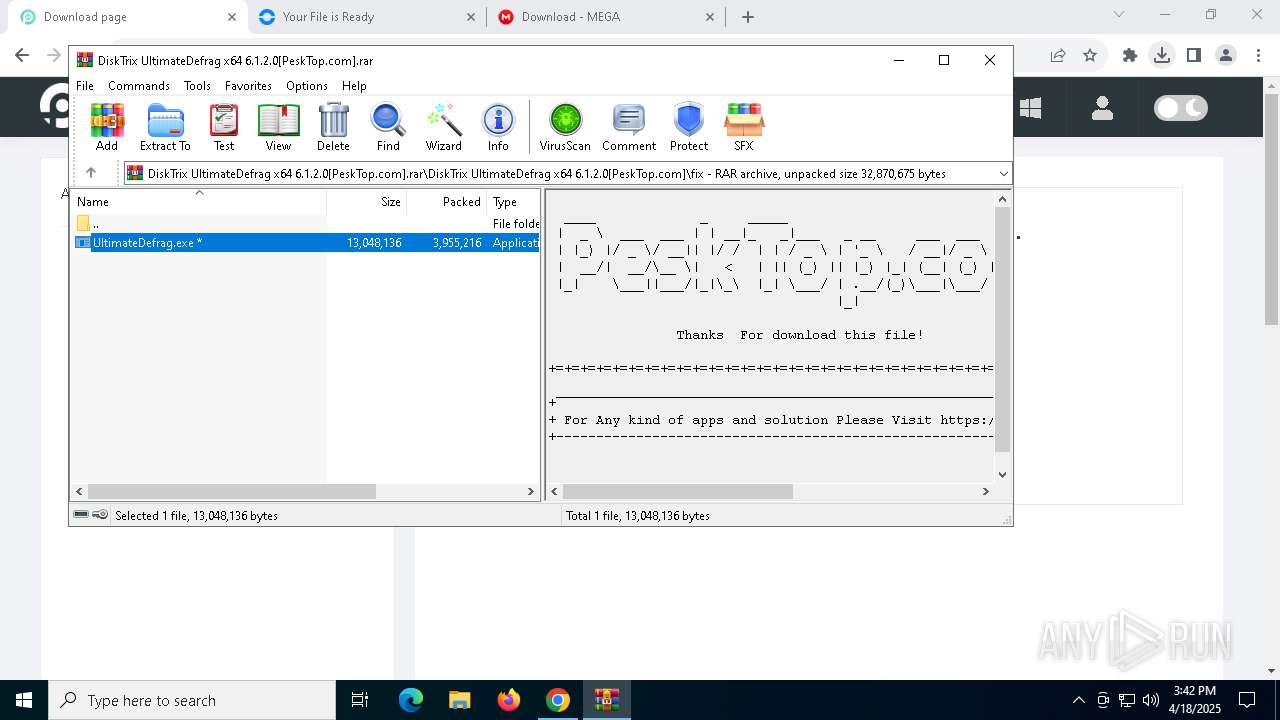Open the File menu
The image size is (1280, 720).
coord(85,86)
